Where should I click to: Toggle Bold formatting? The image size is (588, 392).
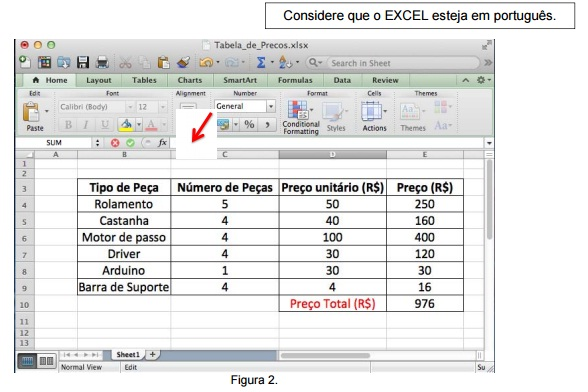click(68, 125)
